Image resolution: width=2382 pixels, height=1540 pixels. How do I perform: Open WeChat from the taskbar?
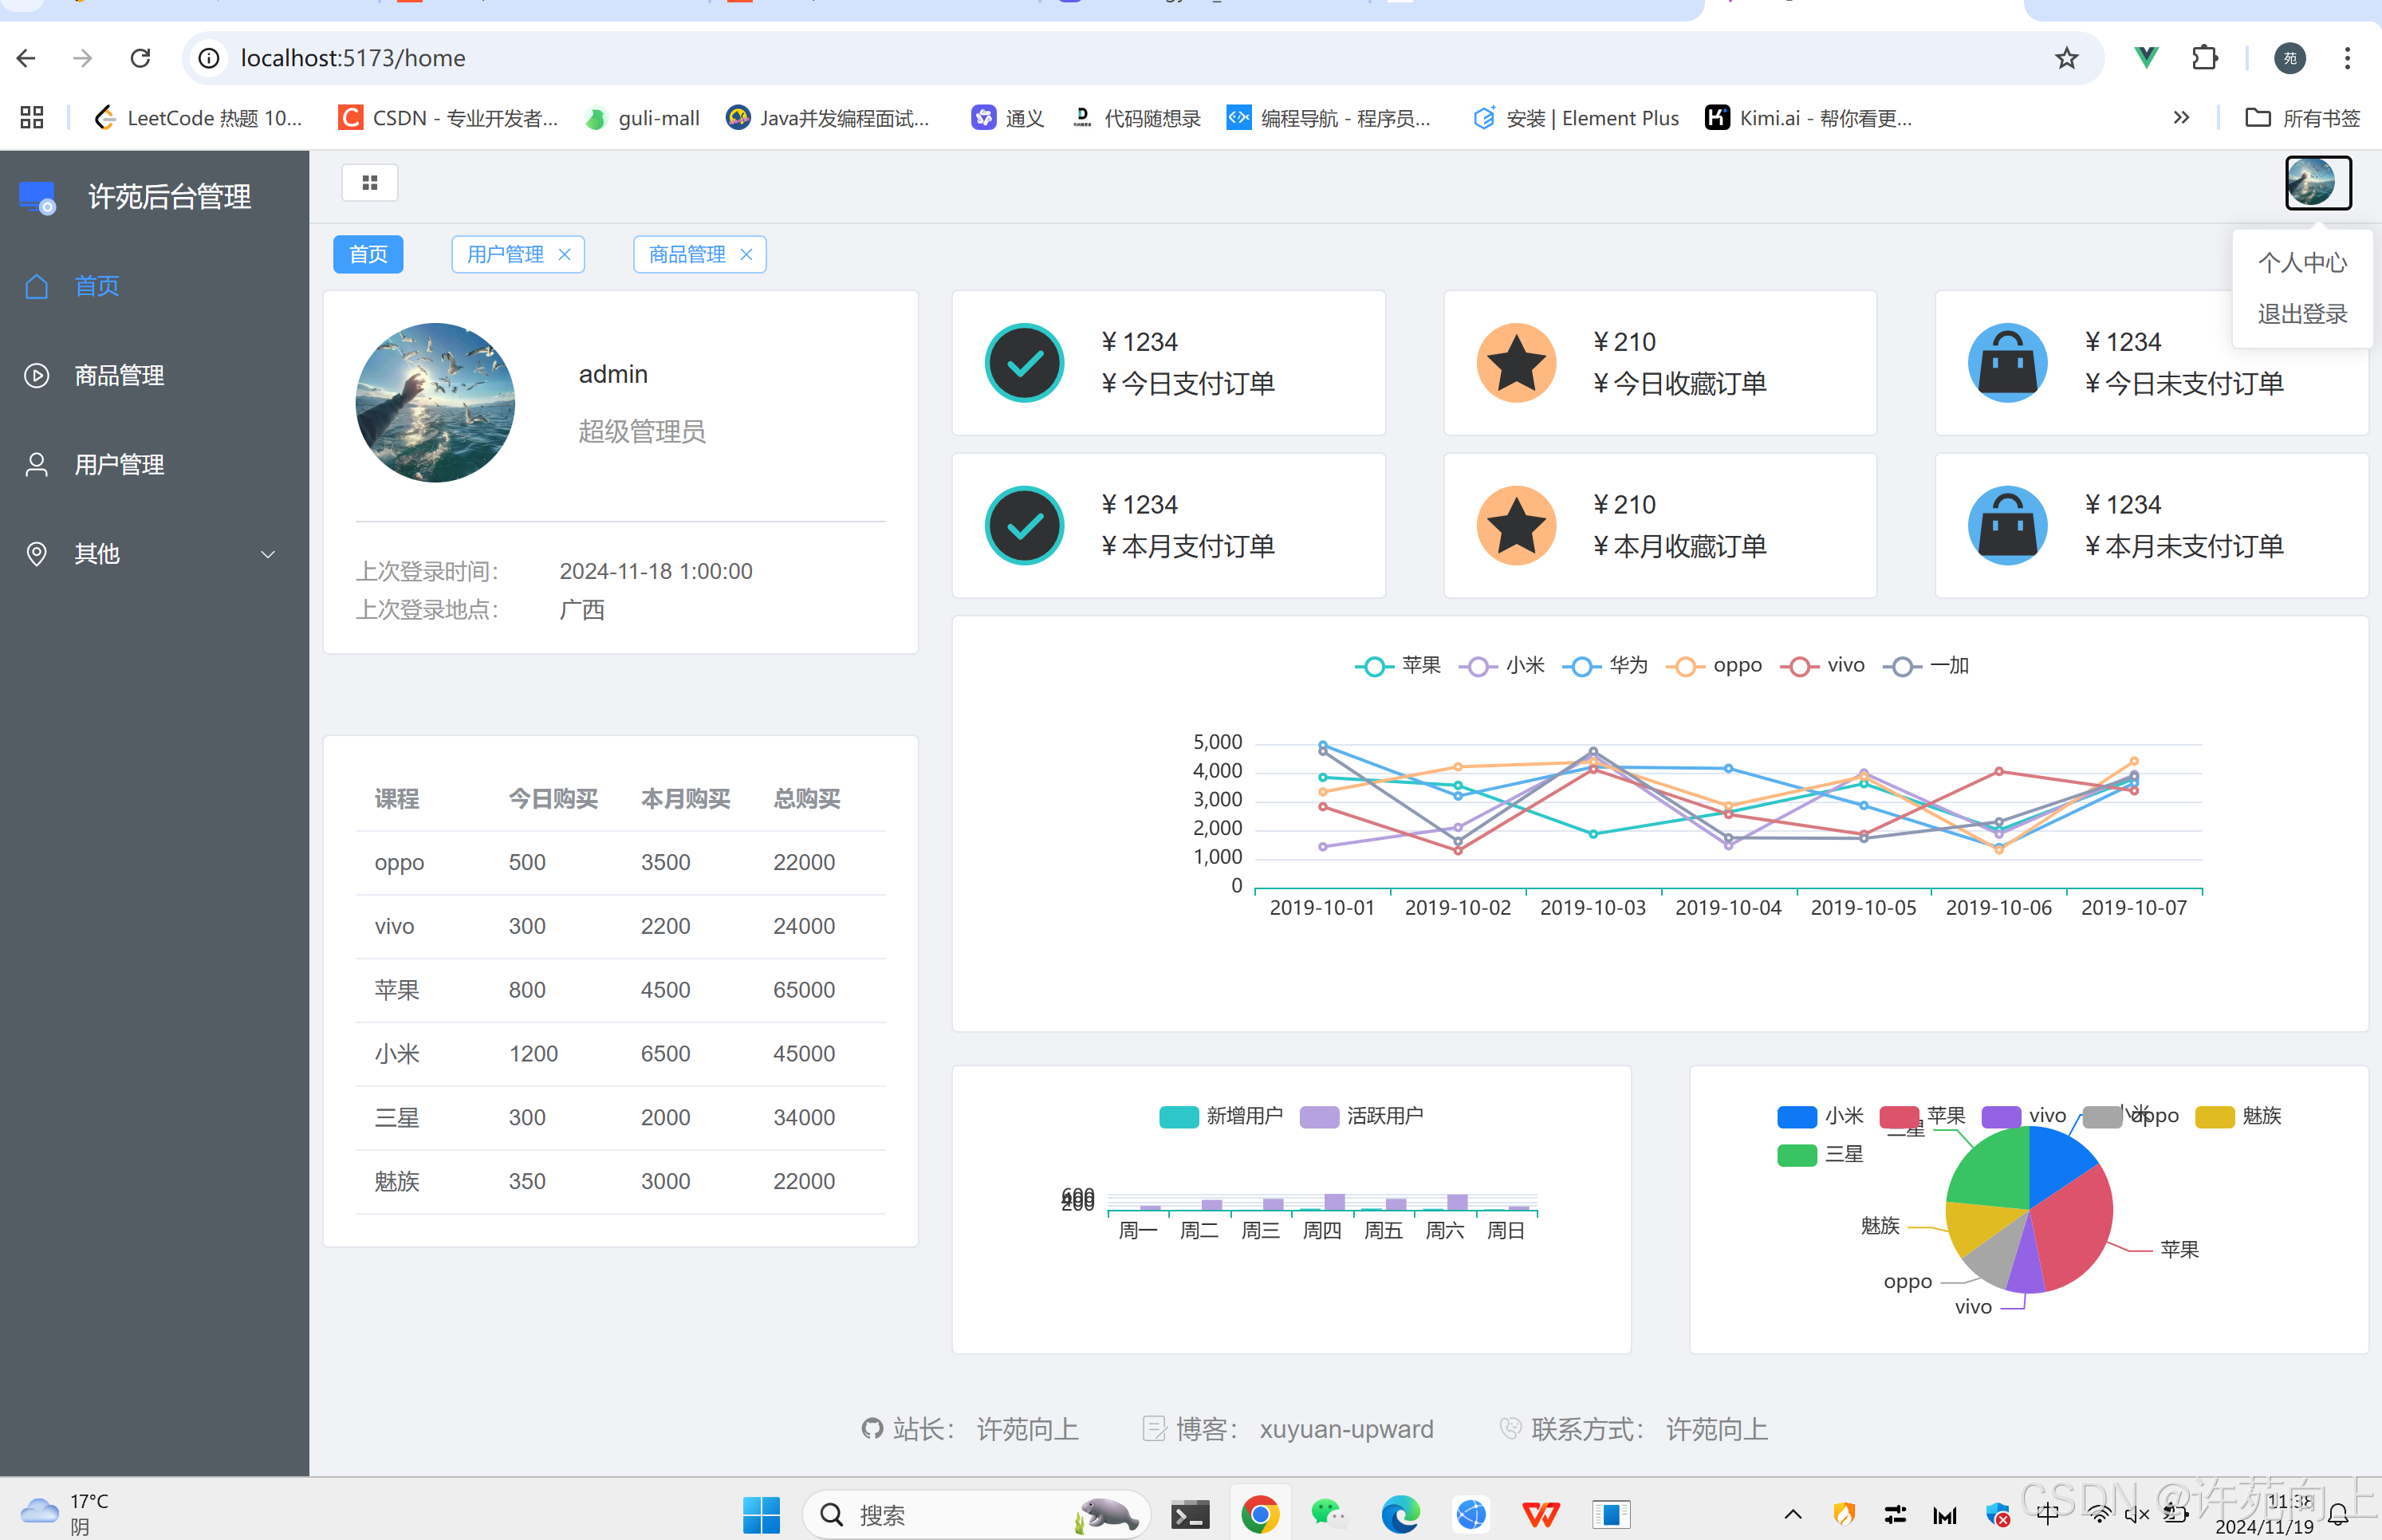click(x=1329, y=1515)
